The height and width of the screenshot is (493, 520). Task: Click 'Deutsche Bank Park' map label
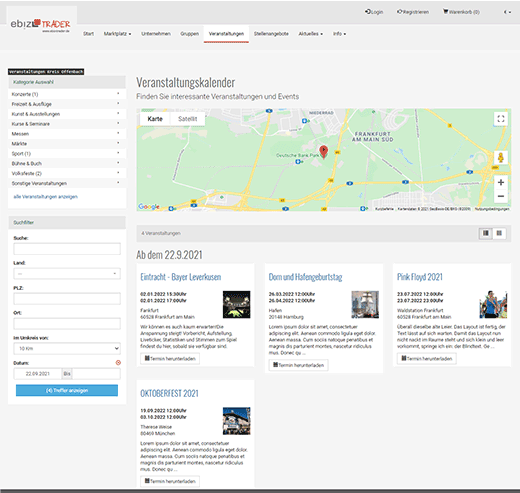coord(297,155)
